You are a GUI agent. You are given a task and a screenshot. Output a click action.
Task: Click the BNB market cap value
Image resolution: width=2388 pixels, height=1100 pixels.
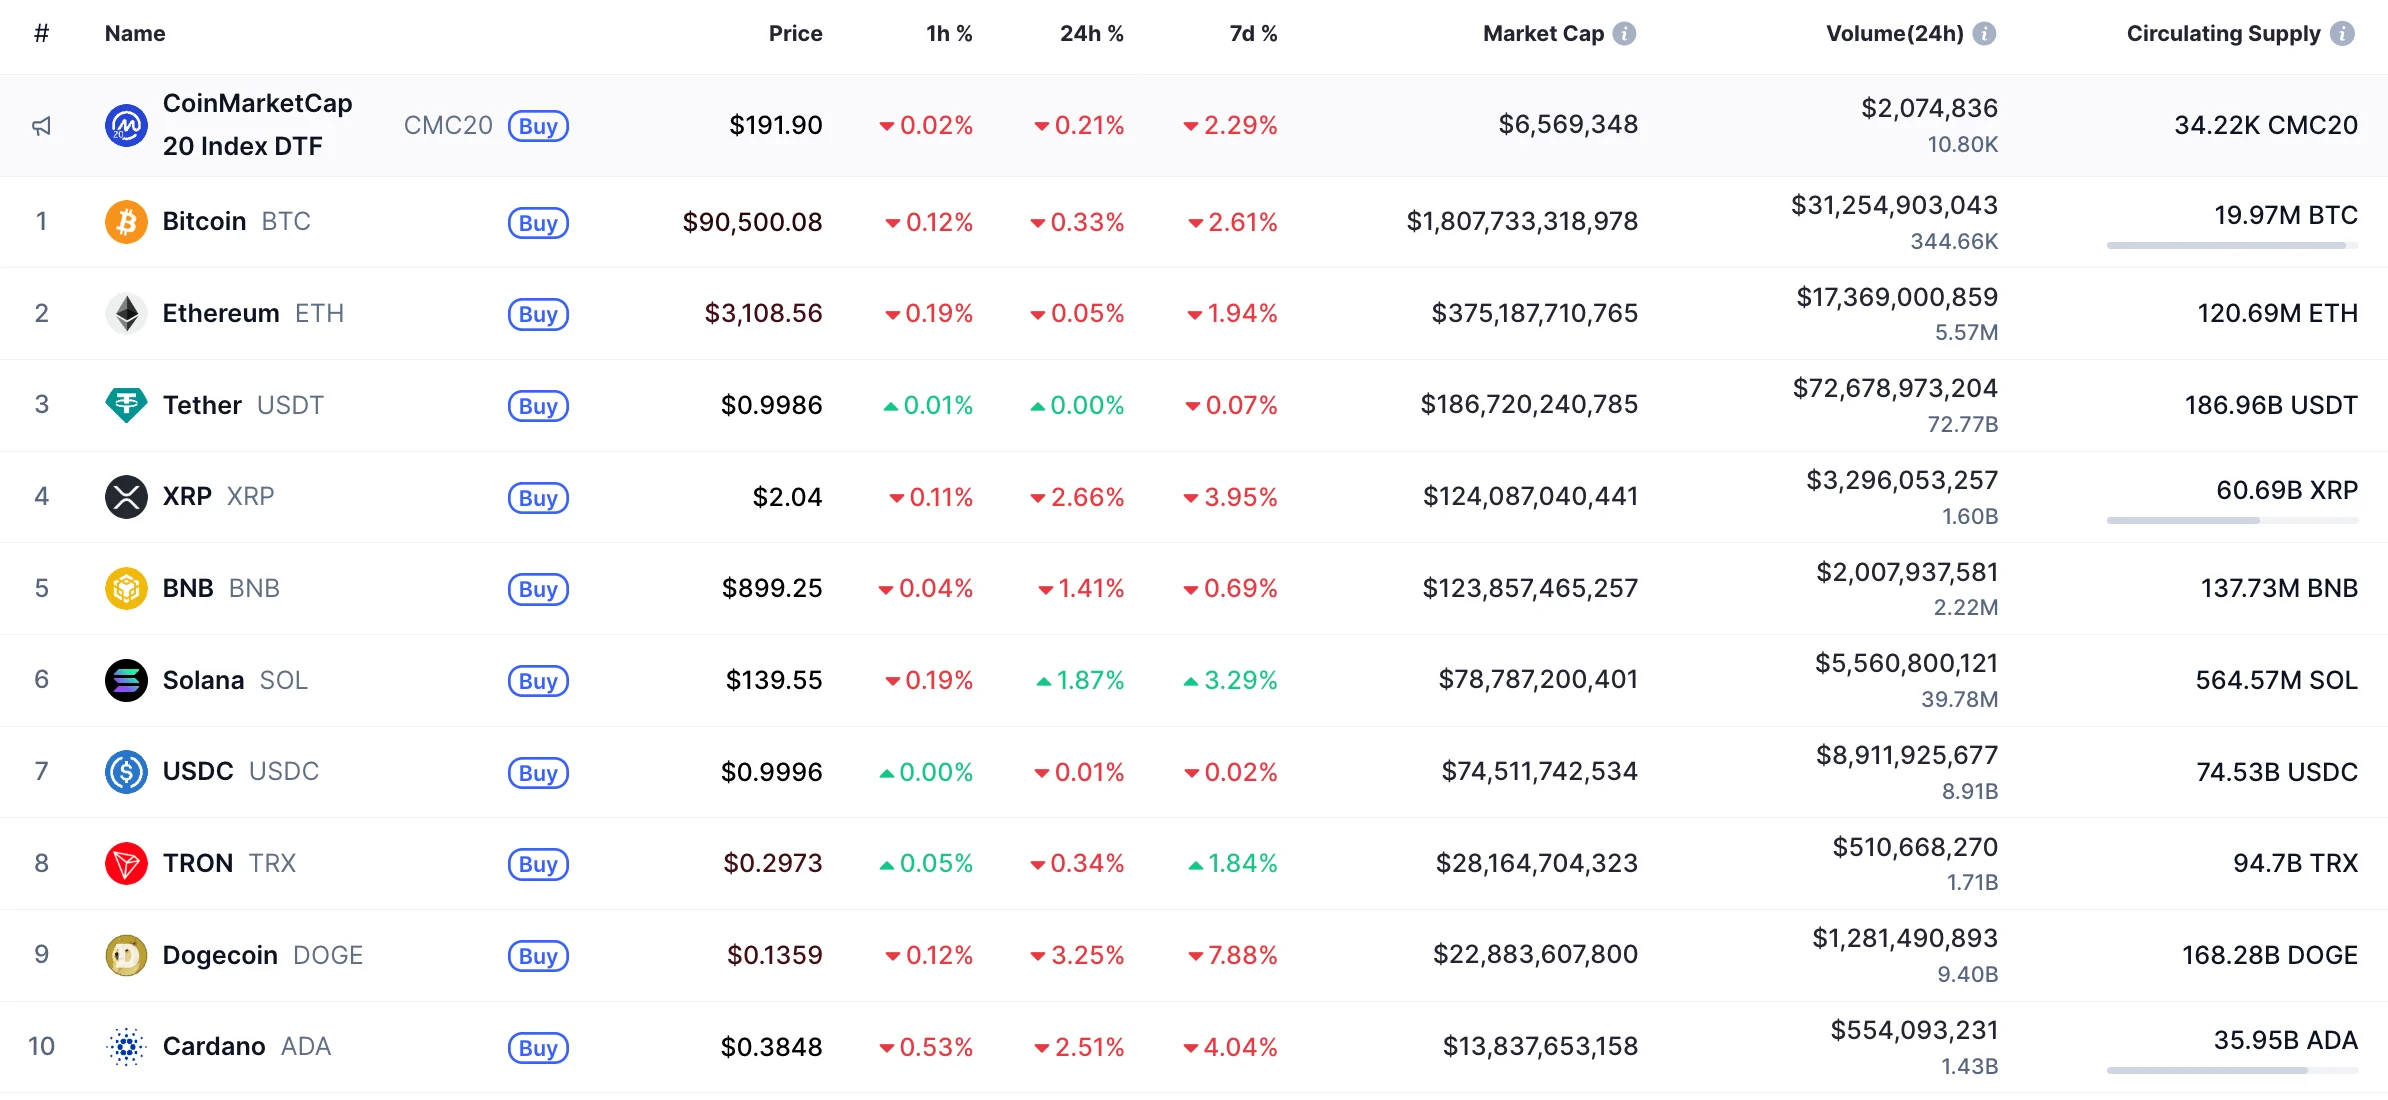click(1530, 588)
